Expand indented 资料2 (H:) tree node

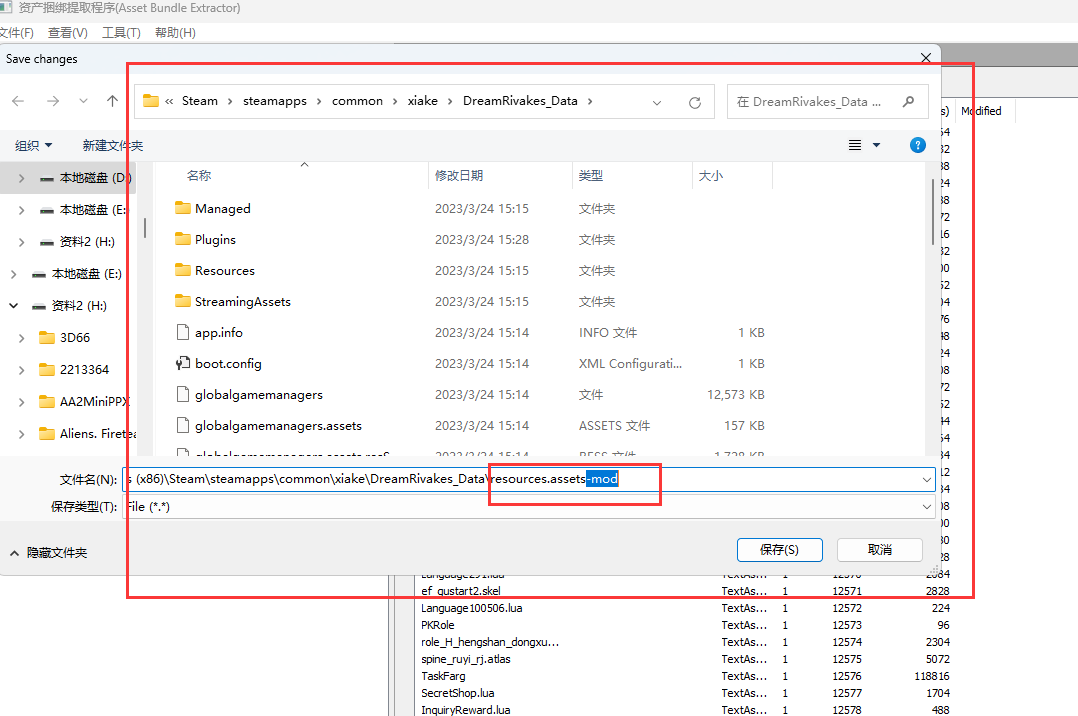coord(21,242)
